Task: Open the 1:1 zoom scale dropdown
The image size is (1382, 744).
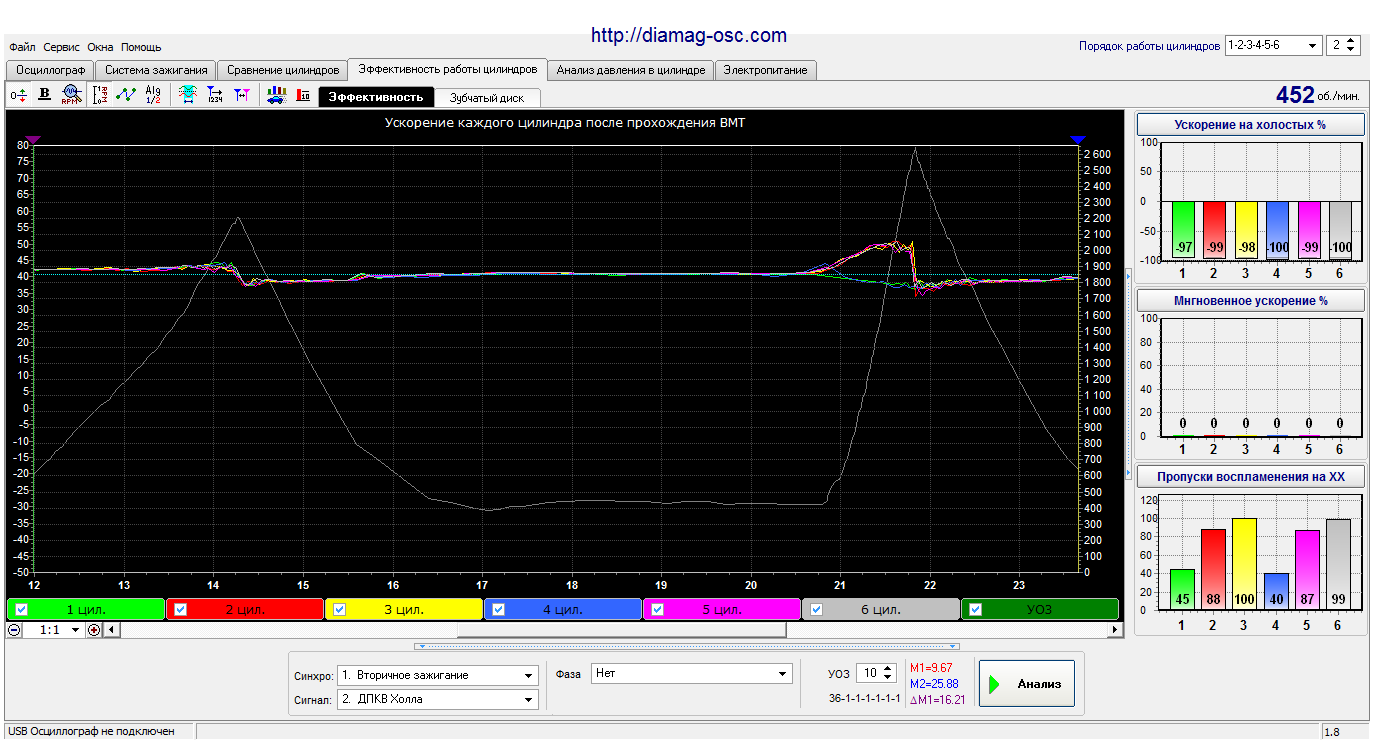Action: click(75, 630)
